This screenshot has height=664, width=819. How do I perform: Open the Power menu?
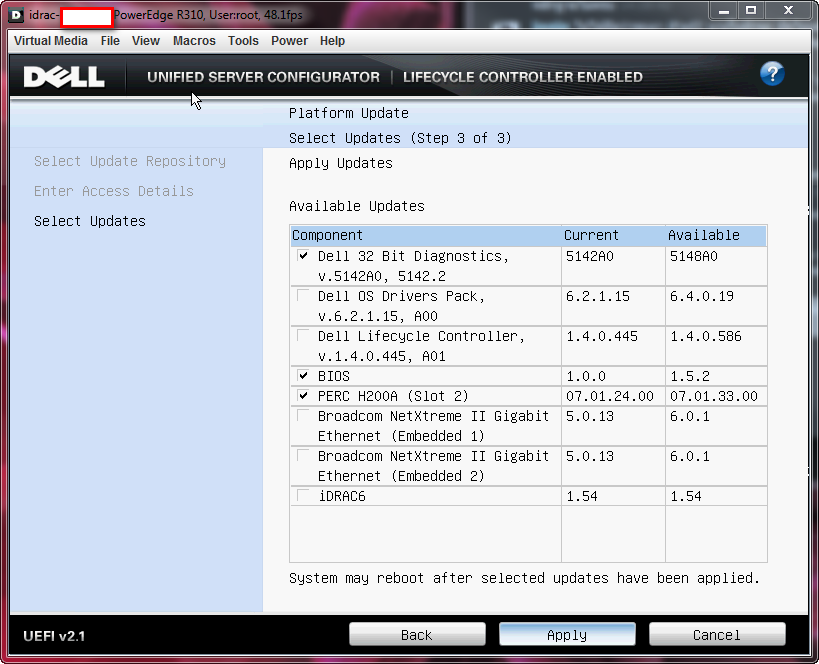pos(289,41)
